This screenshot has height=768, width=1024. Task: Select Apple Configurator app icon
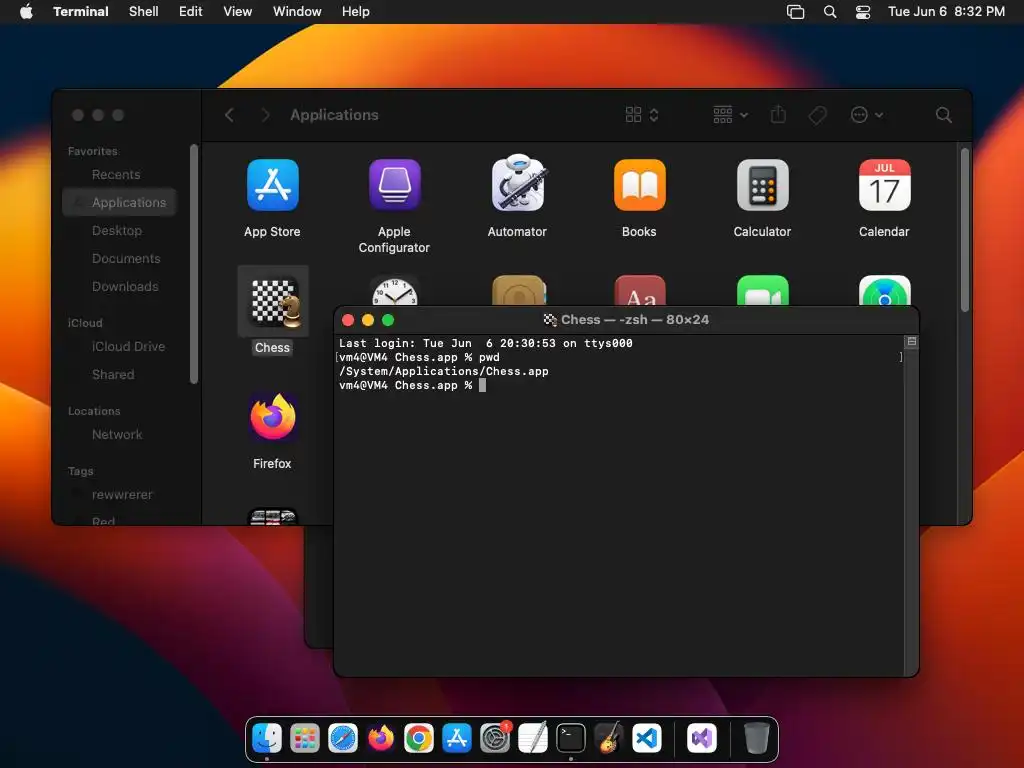tap(394, 185)
